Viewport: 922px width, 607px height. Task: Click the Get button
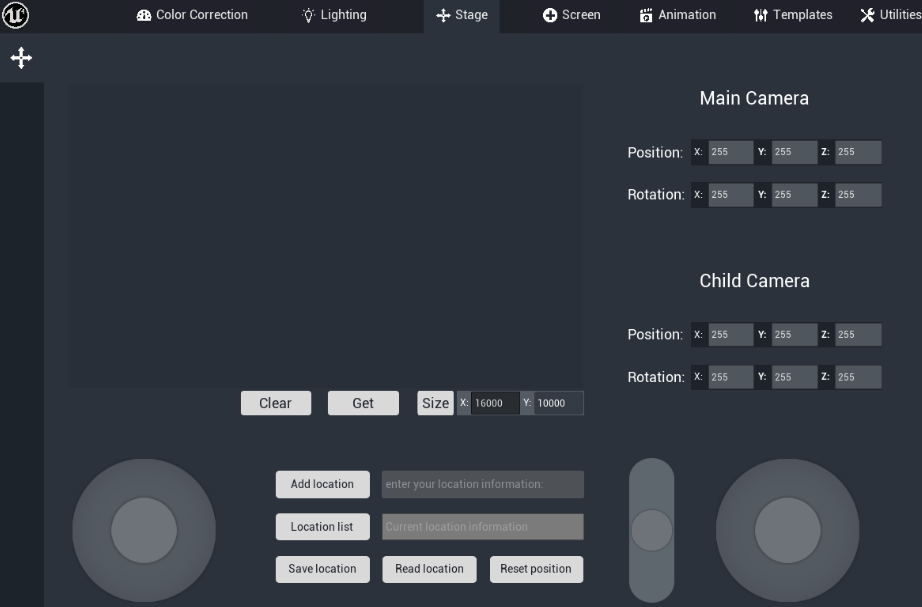coord(363,403)
